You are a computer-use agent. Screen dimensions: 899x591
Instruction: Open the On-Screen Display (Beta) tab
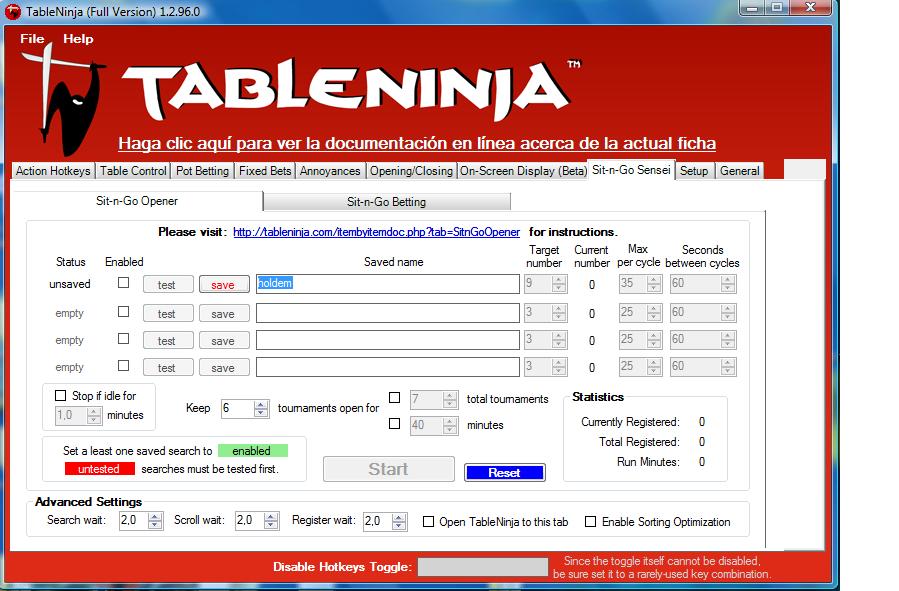point(523,171)
